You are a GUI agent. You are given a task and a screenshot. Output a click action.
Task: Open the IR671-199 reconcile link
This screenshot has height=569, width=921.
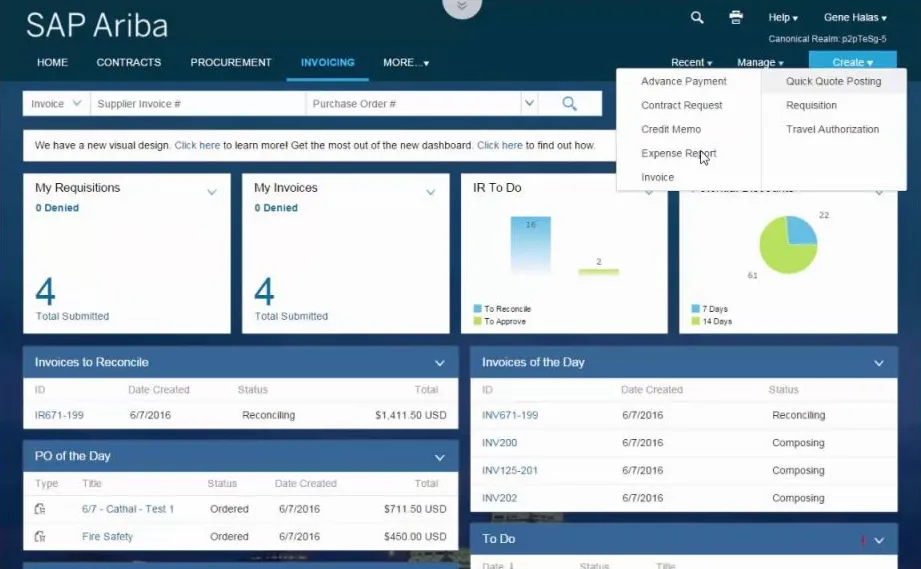[59, 415]
